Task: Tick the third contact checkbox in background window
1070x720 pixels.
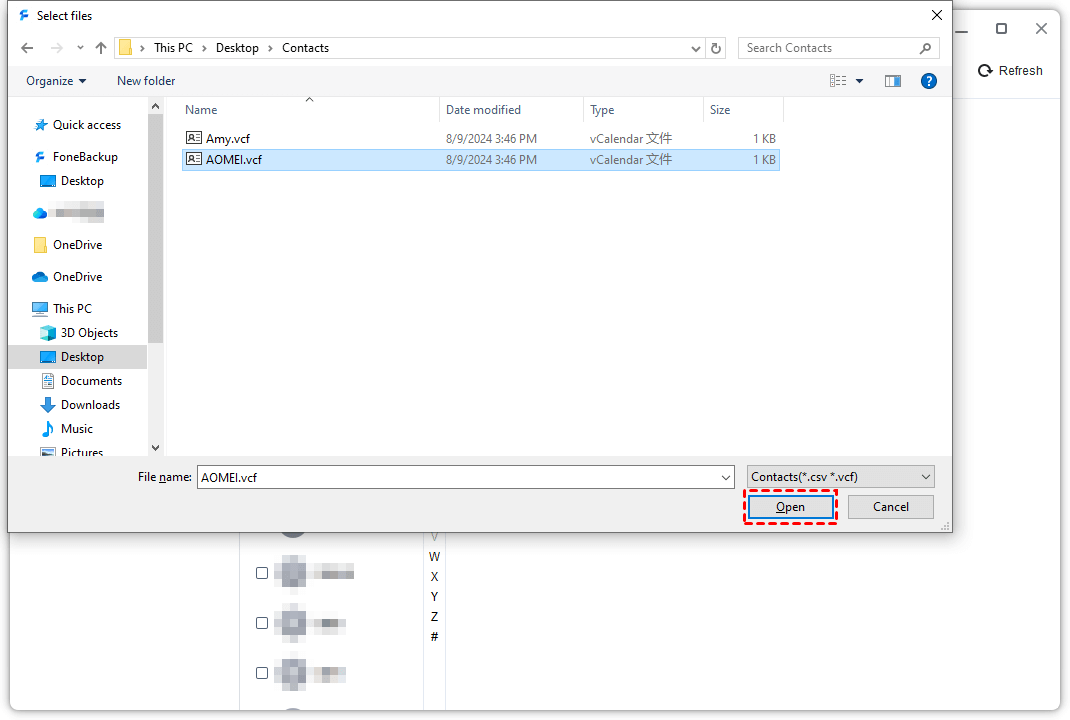Action: (x=262, y=673)
